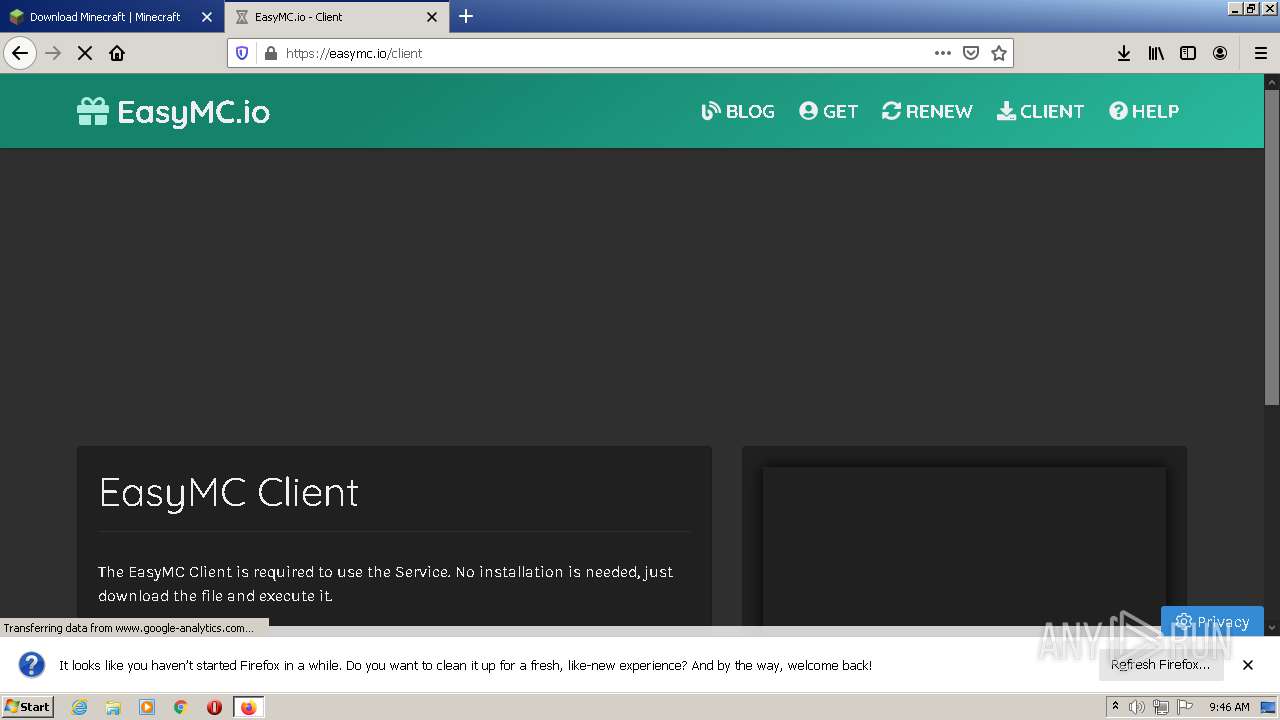Screen dimensions: 1280x720
Task: Open Firefox account menu
Action: (1220, 53)
